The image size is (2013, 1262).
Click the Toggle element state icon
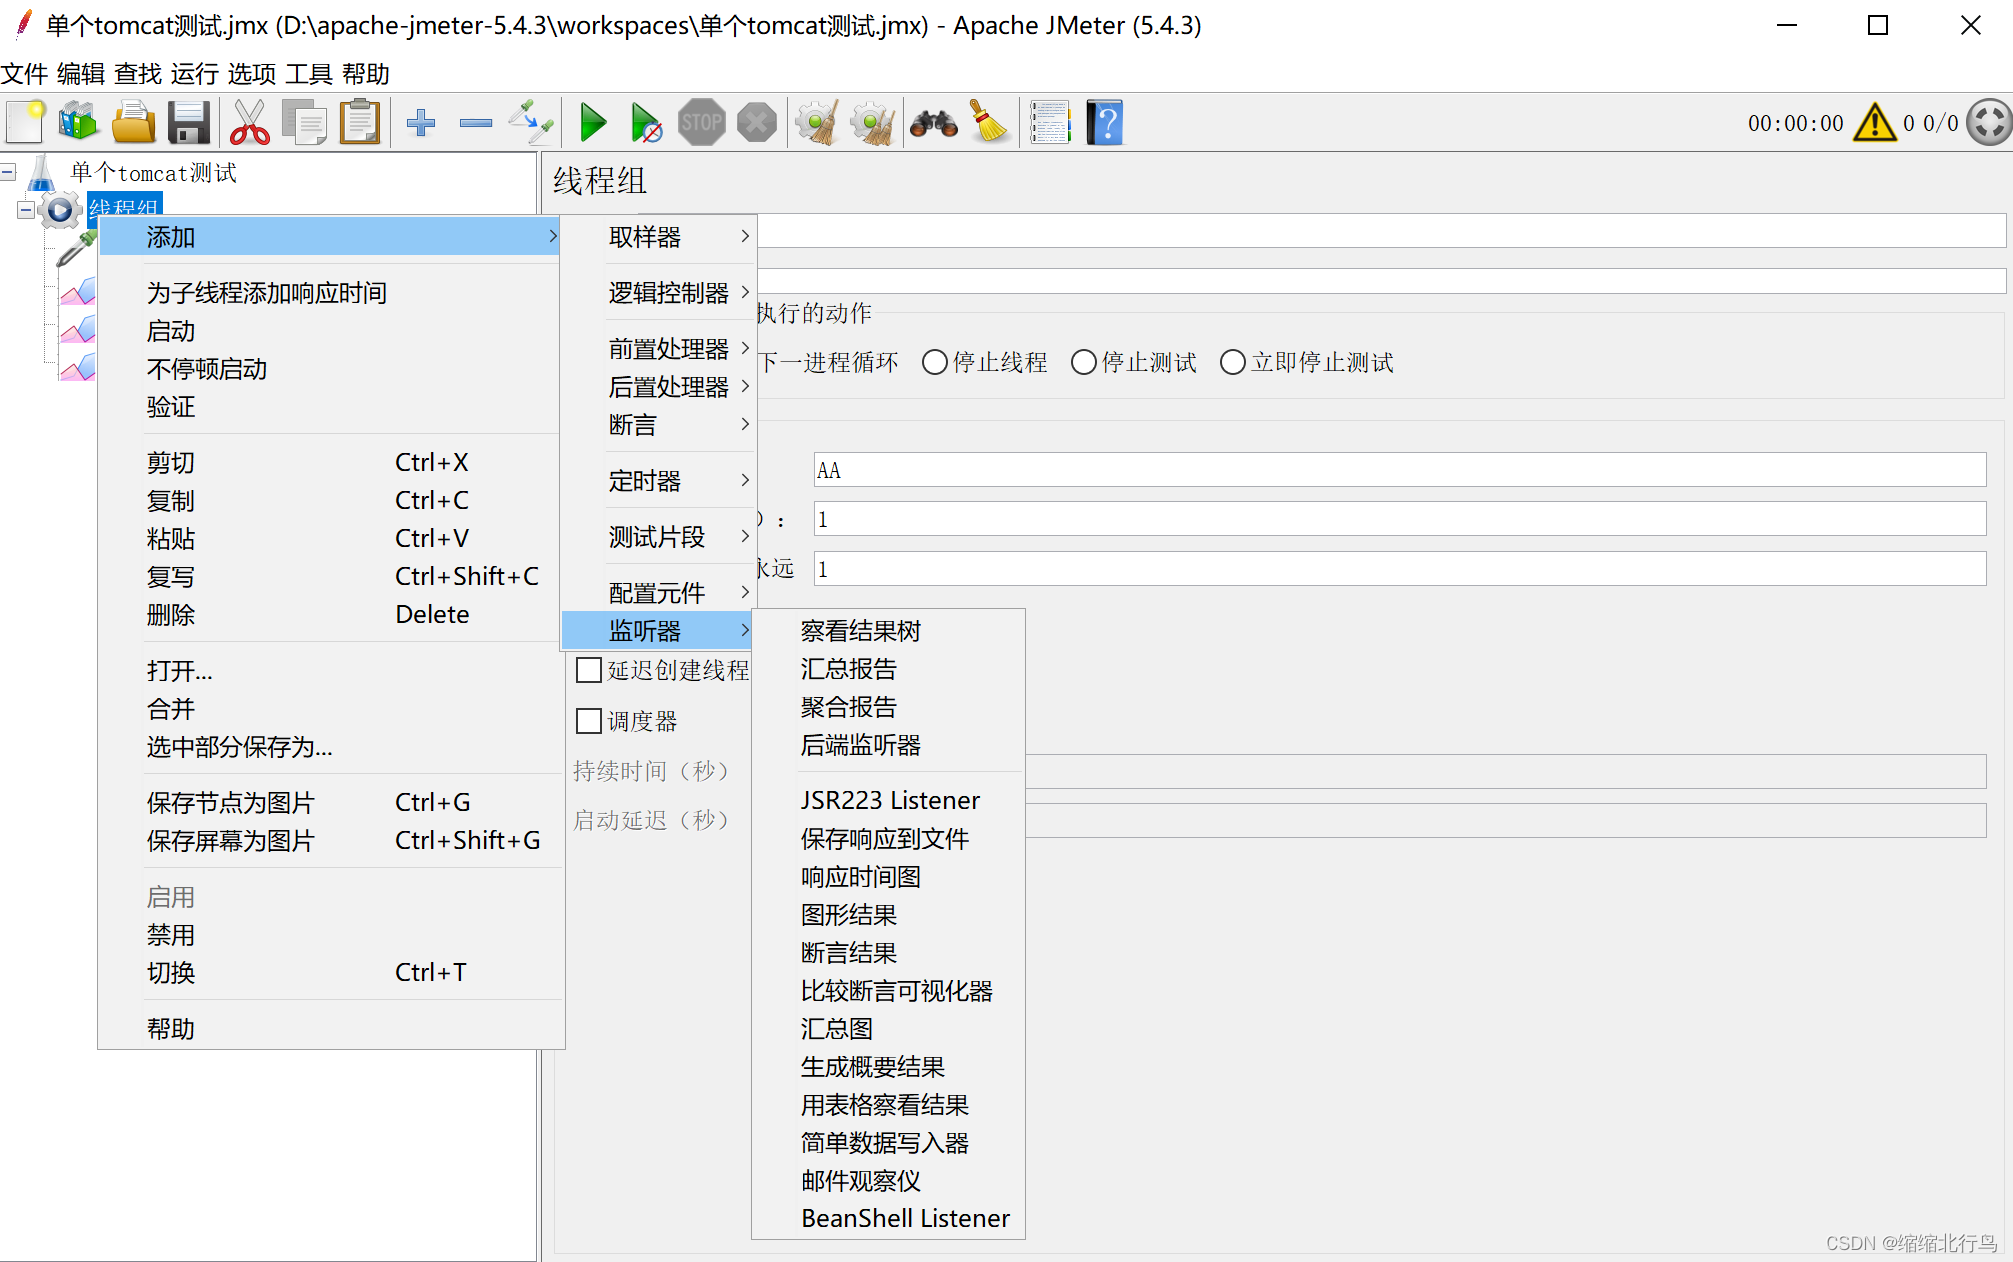coord(531,123)
